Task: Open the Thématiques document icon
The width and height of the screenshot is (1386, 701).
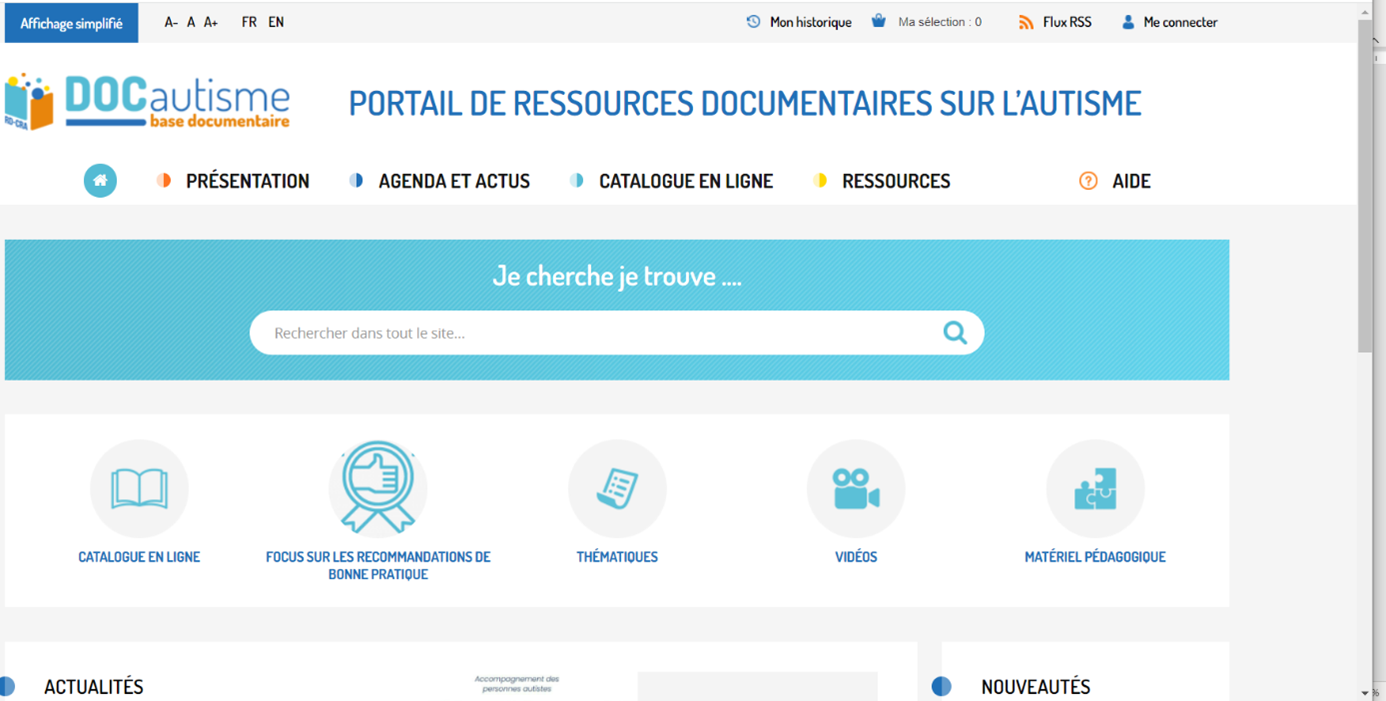Action: 617,489
